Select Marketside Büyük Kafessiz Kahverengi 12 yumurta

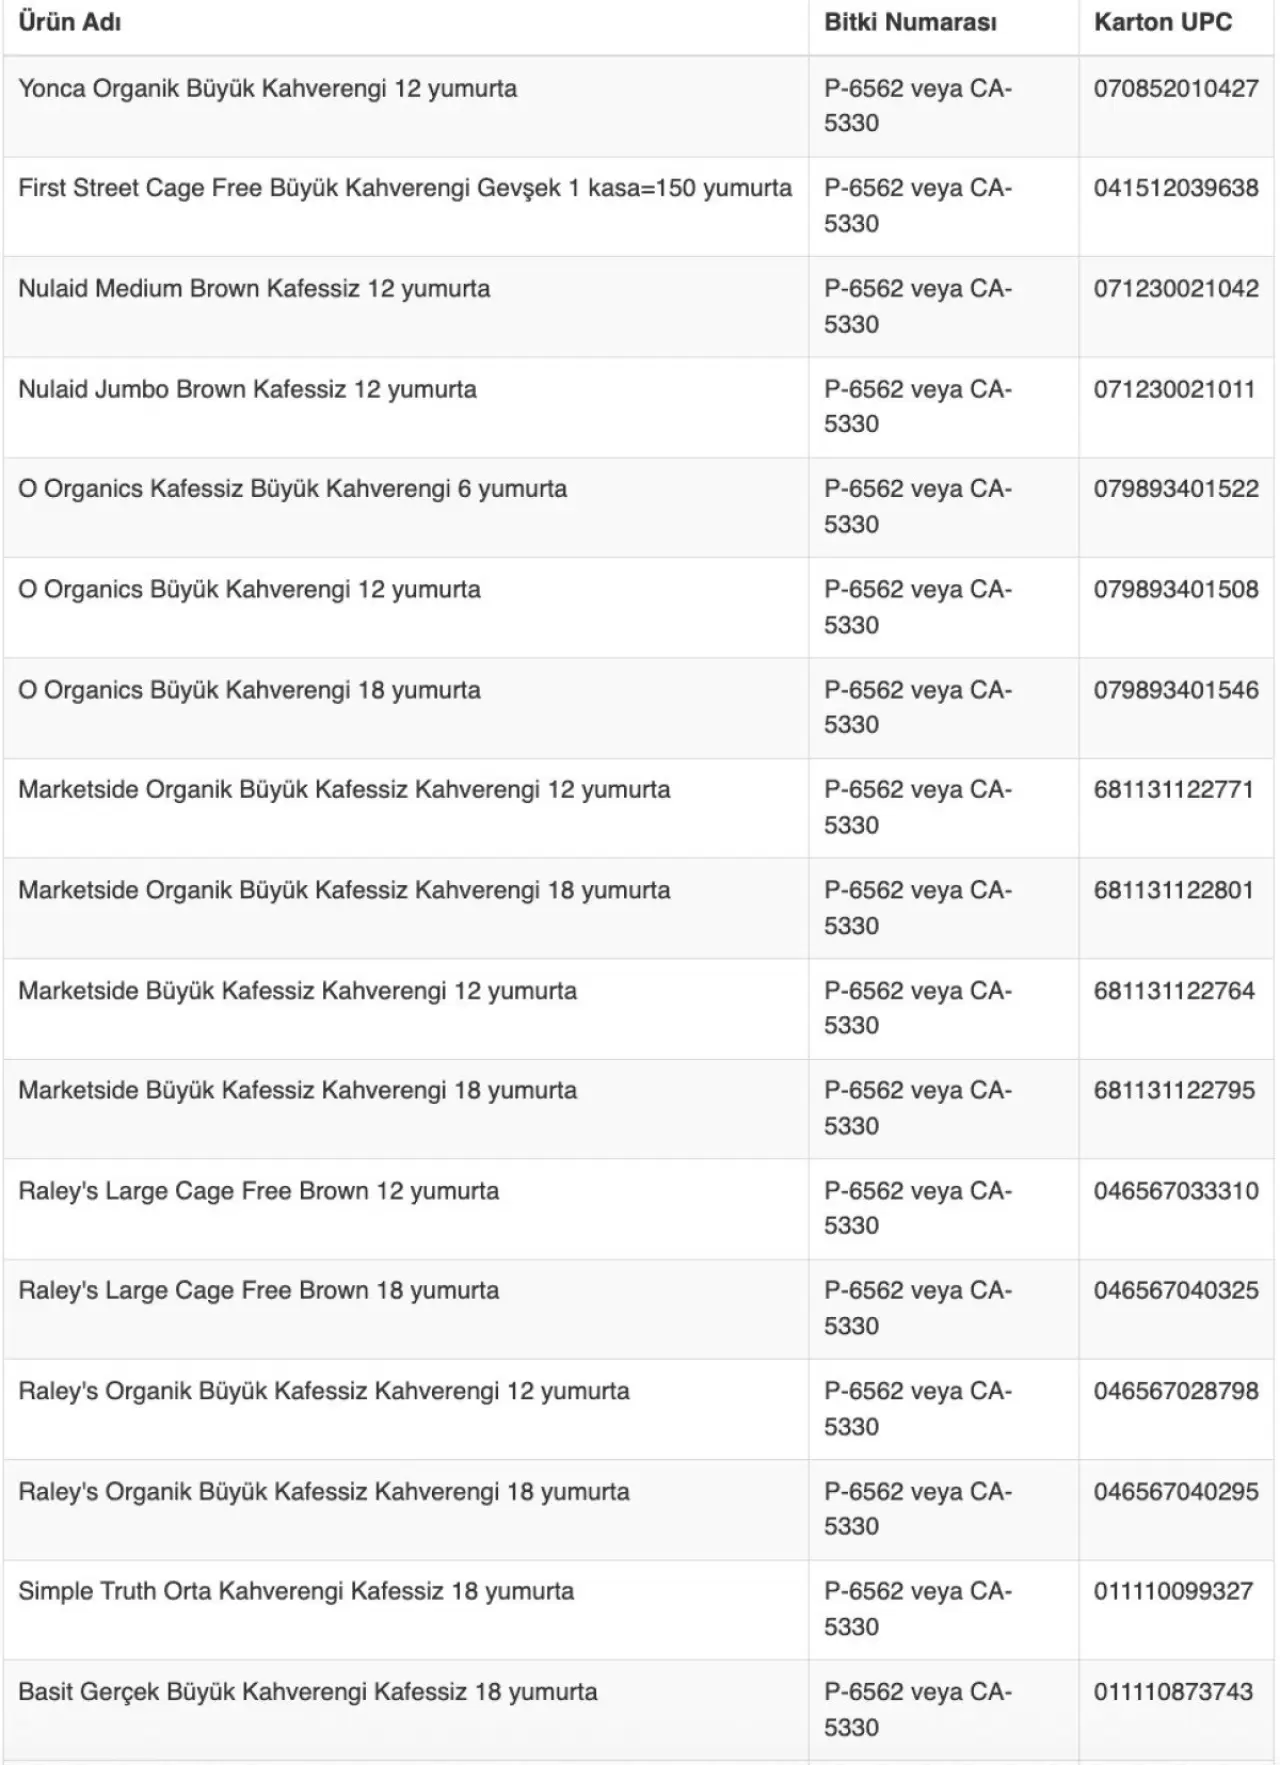(297, 991)
